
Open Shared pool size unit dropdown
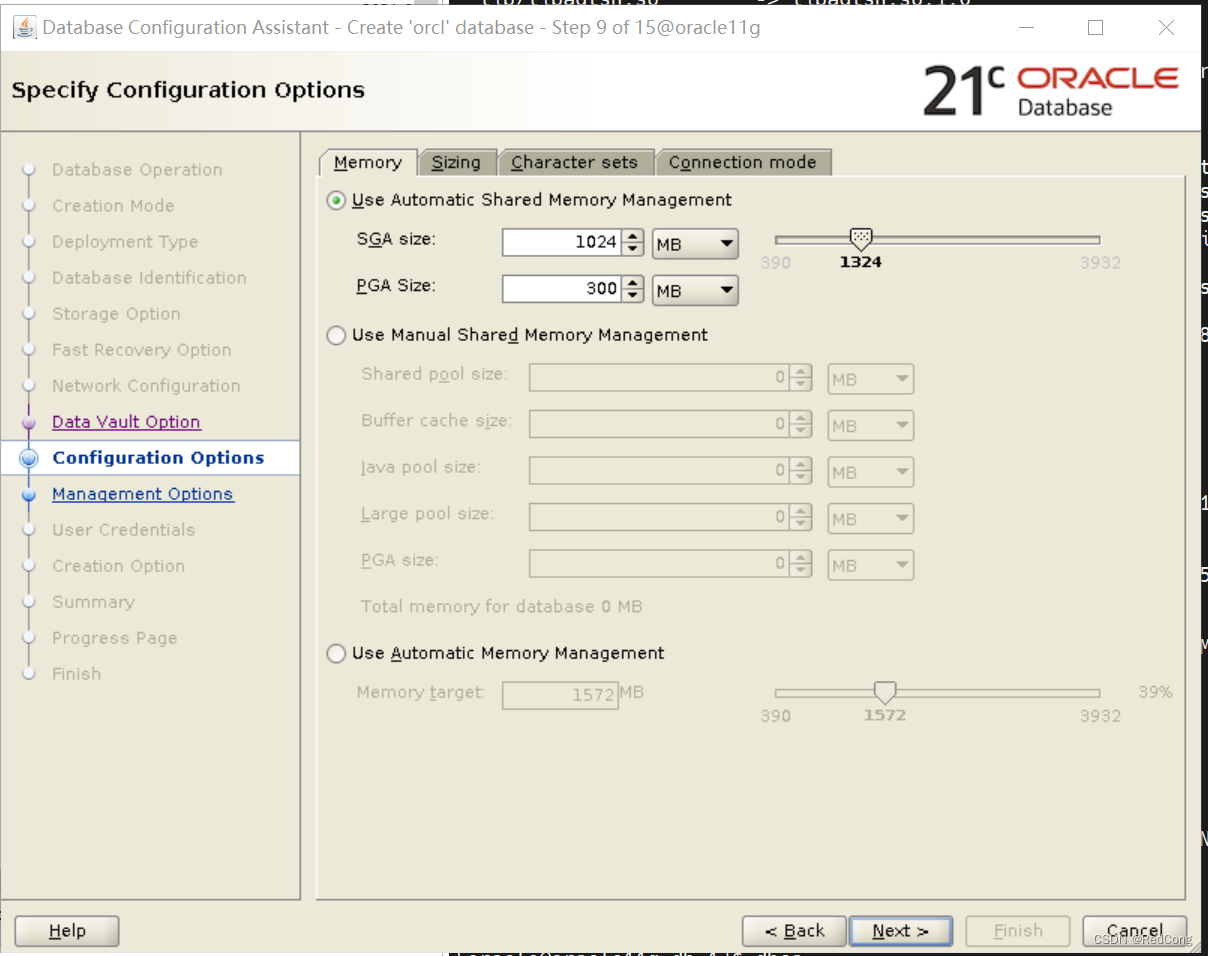point(871,380)
